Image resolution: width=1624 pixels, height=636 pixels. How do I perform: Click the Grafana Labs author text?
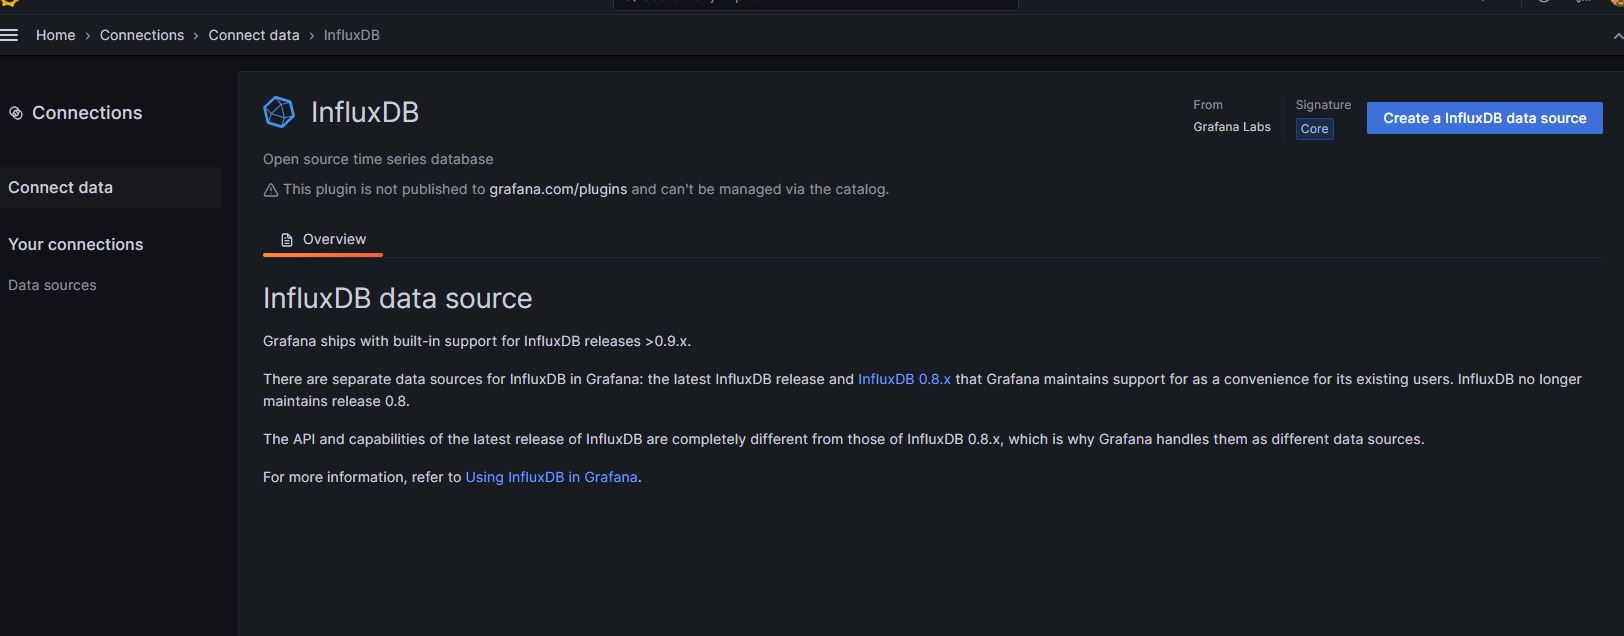coord(1232,127)
